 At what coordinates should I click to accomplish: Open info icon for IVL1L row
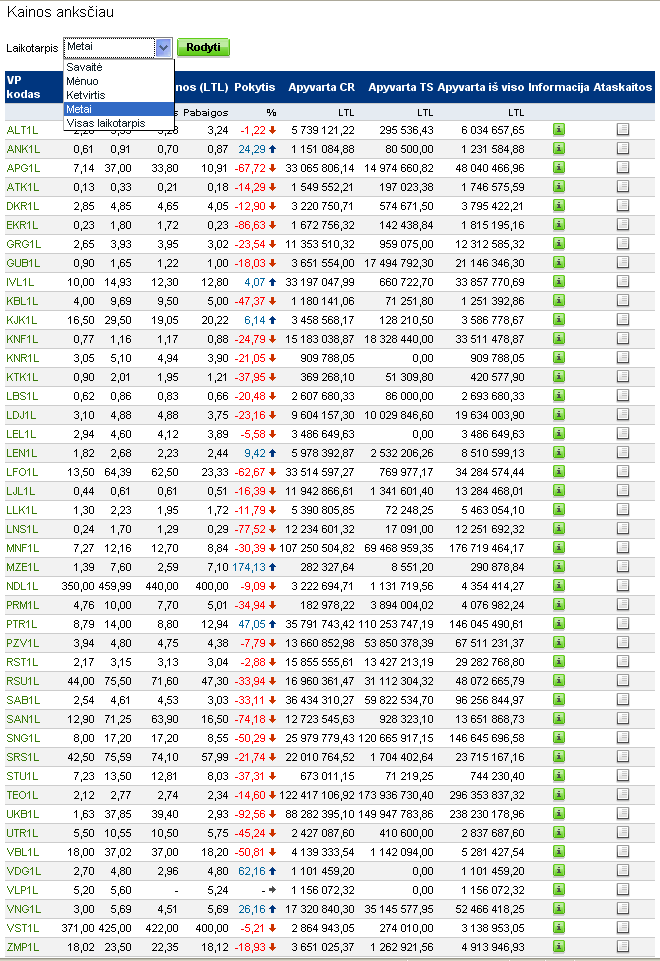pyautogui.click(x=558, y=281)
